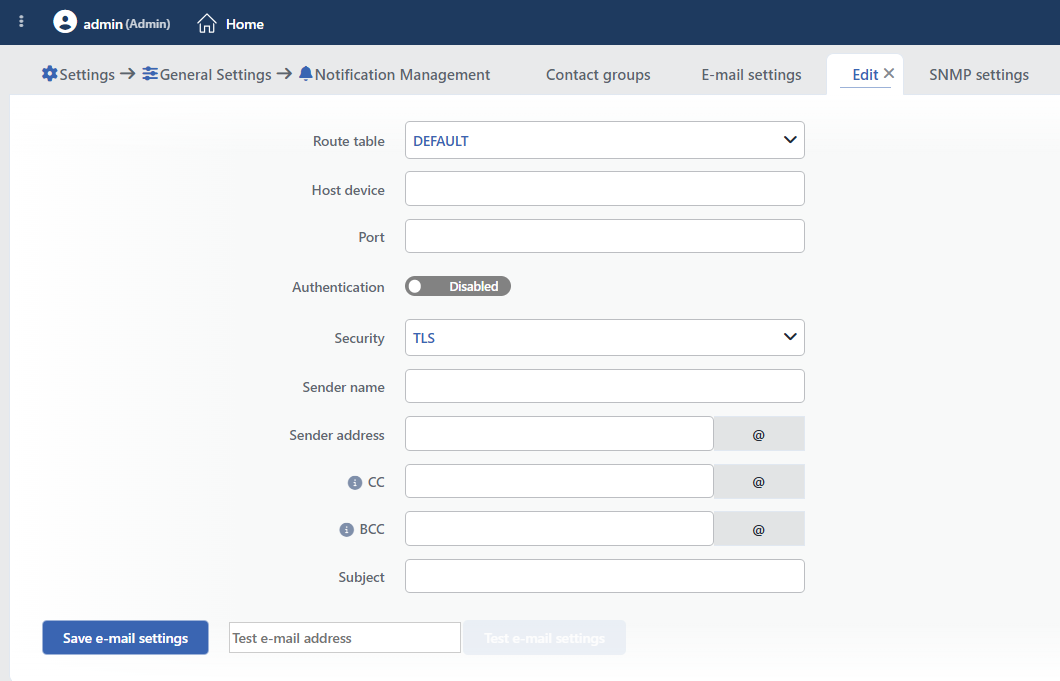Click the BCC info icon

[347, 530]
